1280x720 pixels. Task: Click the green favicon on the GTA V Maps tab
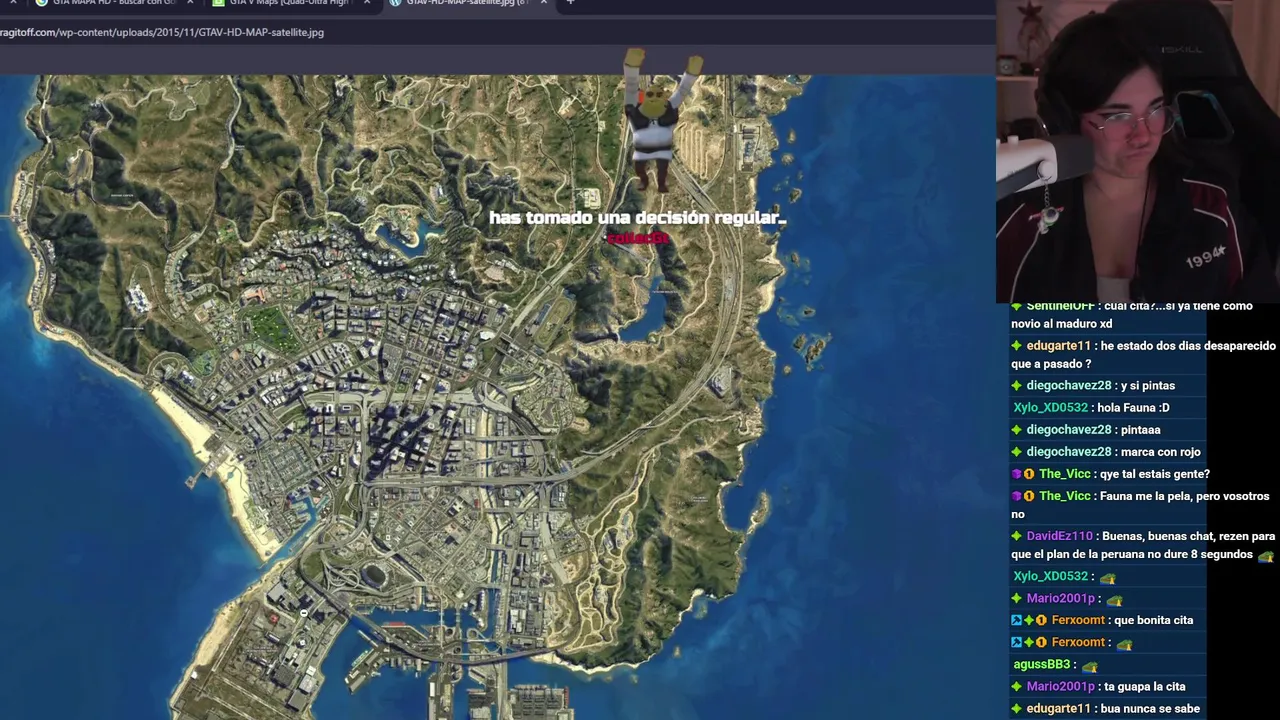pyautogui.click(x=218, y=3)
